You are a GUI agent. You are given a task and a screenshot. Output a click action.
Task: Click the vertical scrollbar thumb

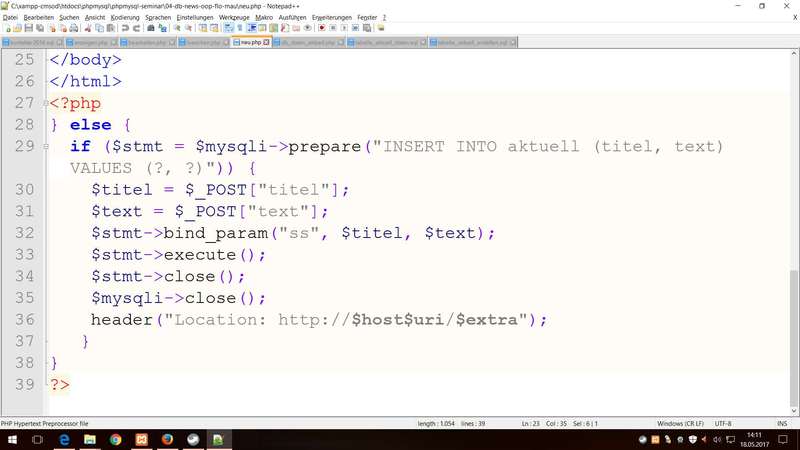(x=794, y=337)
